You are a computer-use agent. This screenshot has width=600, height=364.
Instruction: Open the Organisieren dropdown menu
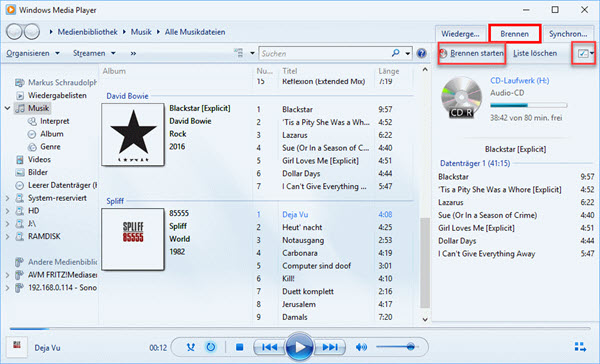click(33, 53)
